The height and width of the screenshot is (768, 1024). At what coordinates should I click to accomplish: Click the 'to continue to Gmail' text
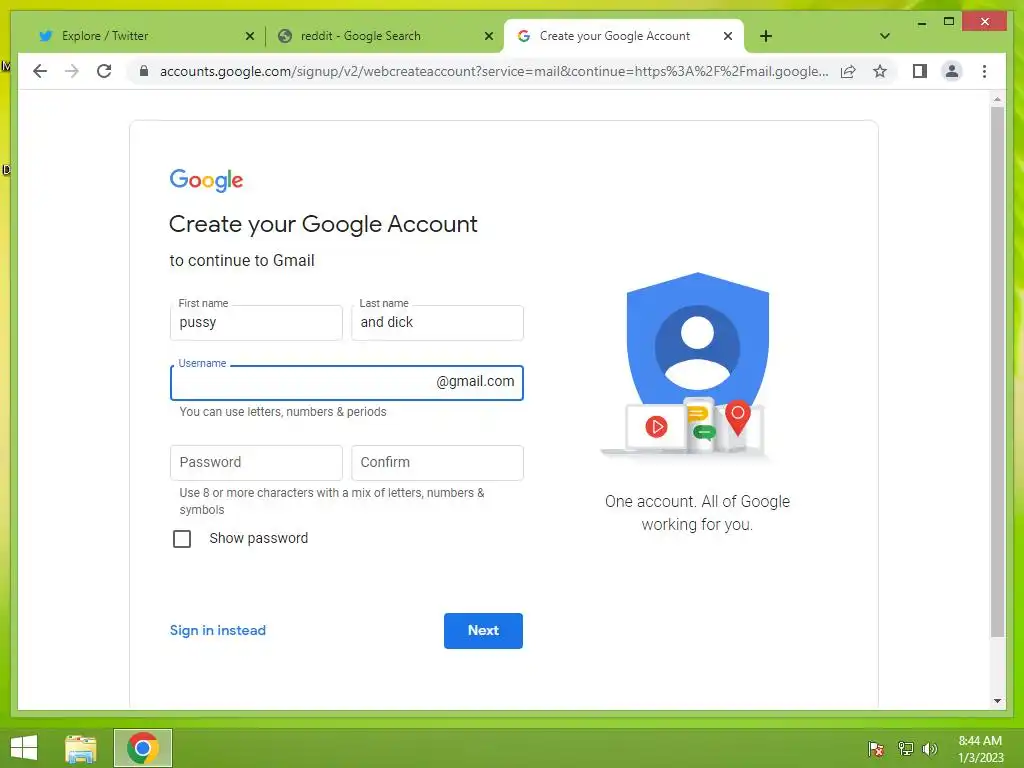pyautogui.click(x=242, y=261)
